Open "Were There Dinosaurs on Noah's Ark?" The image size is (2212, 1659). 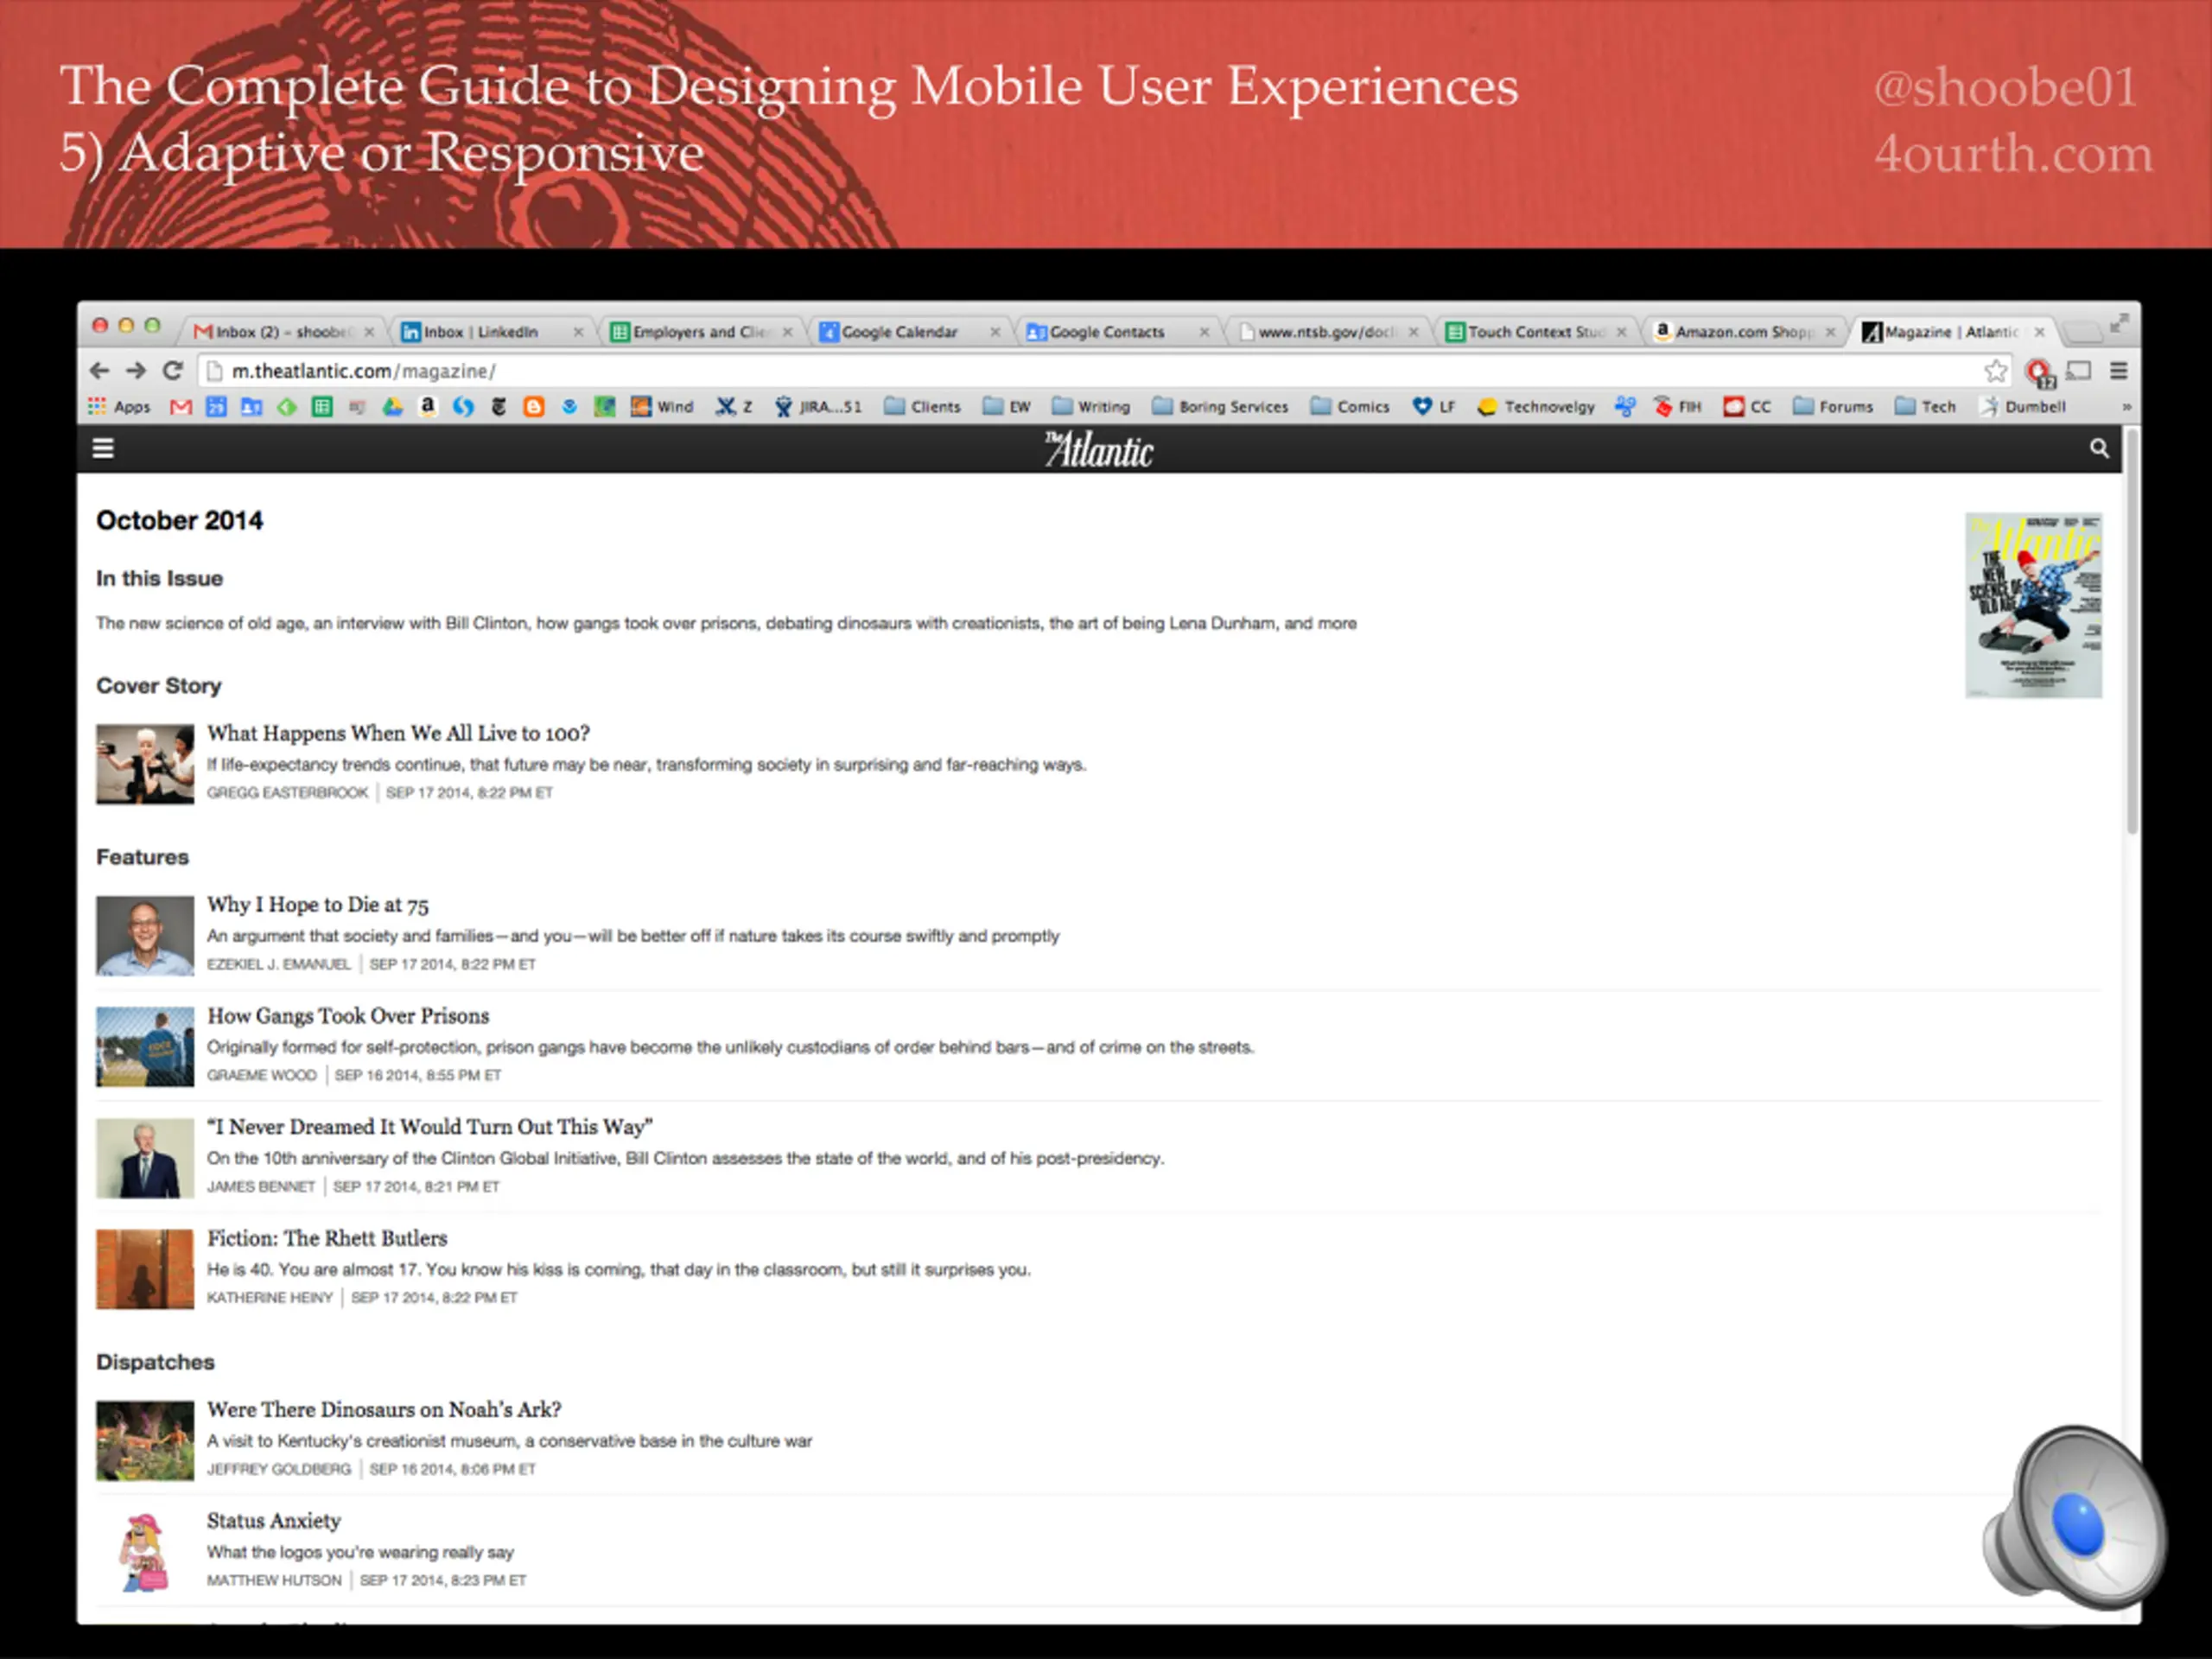pyautogui.click(x=384, y=1409)
